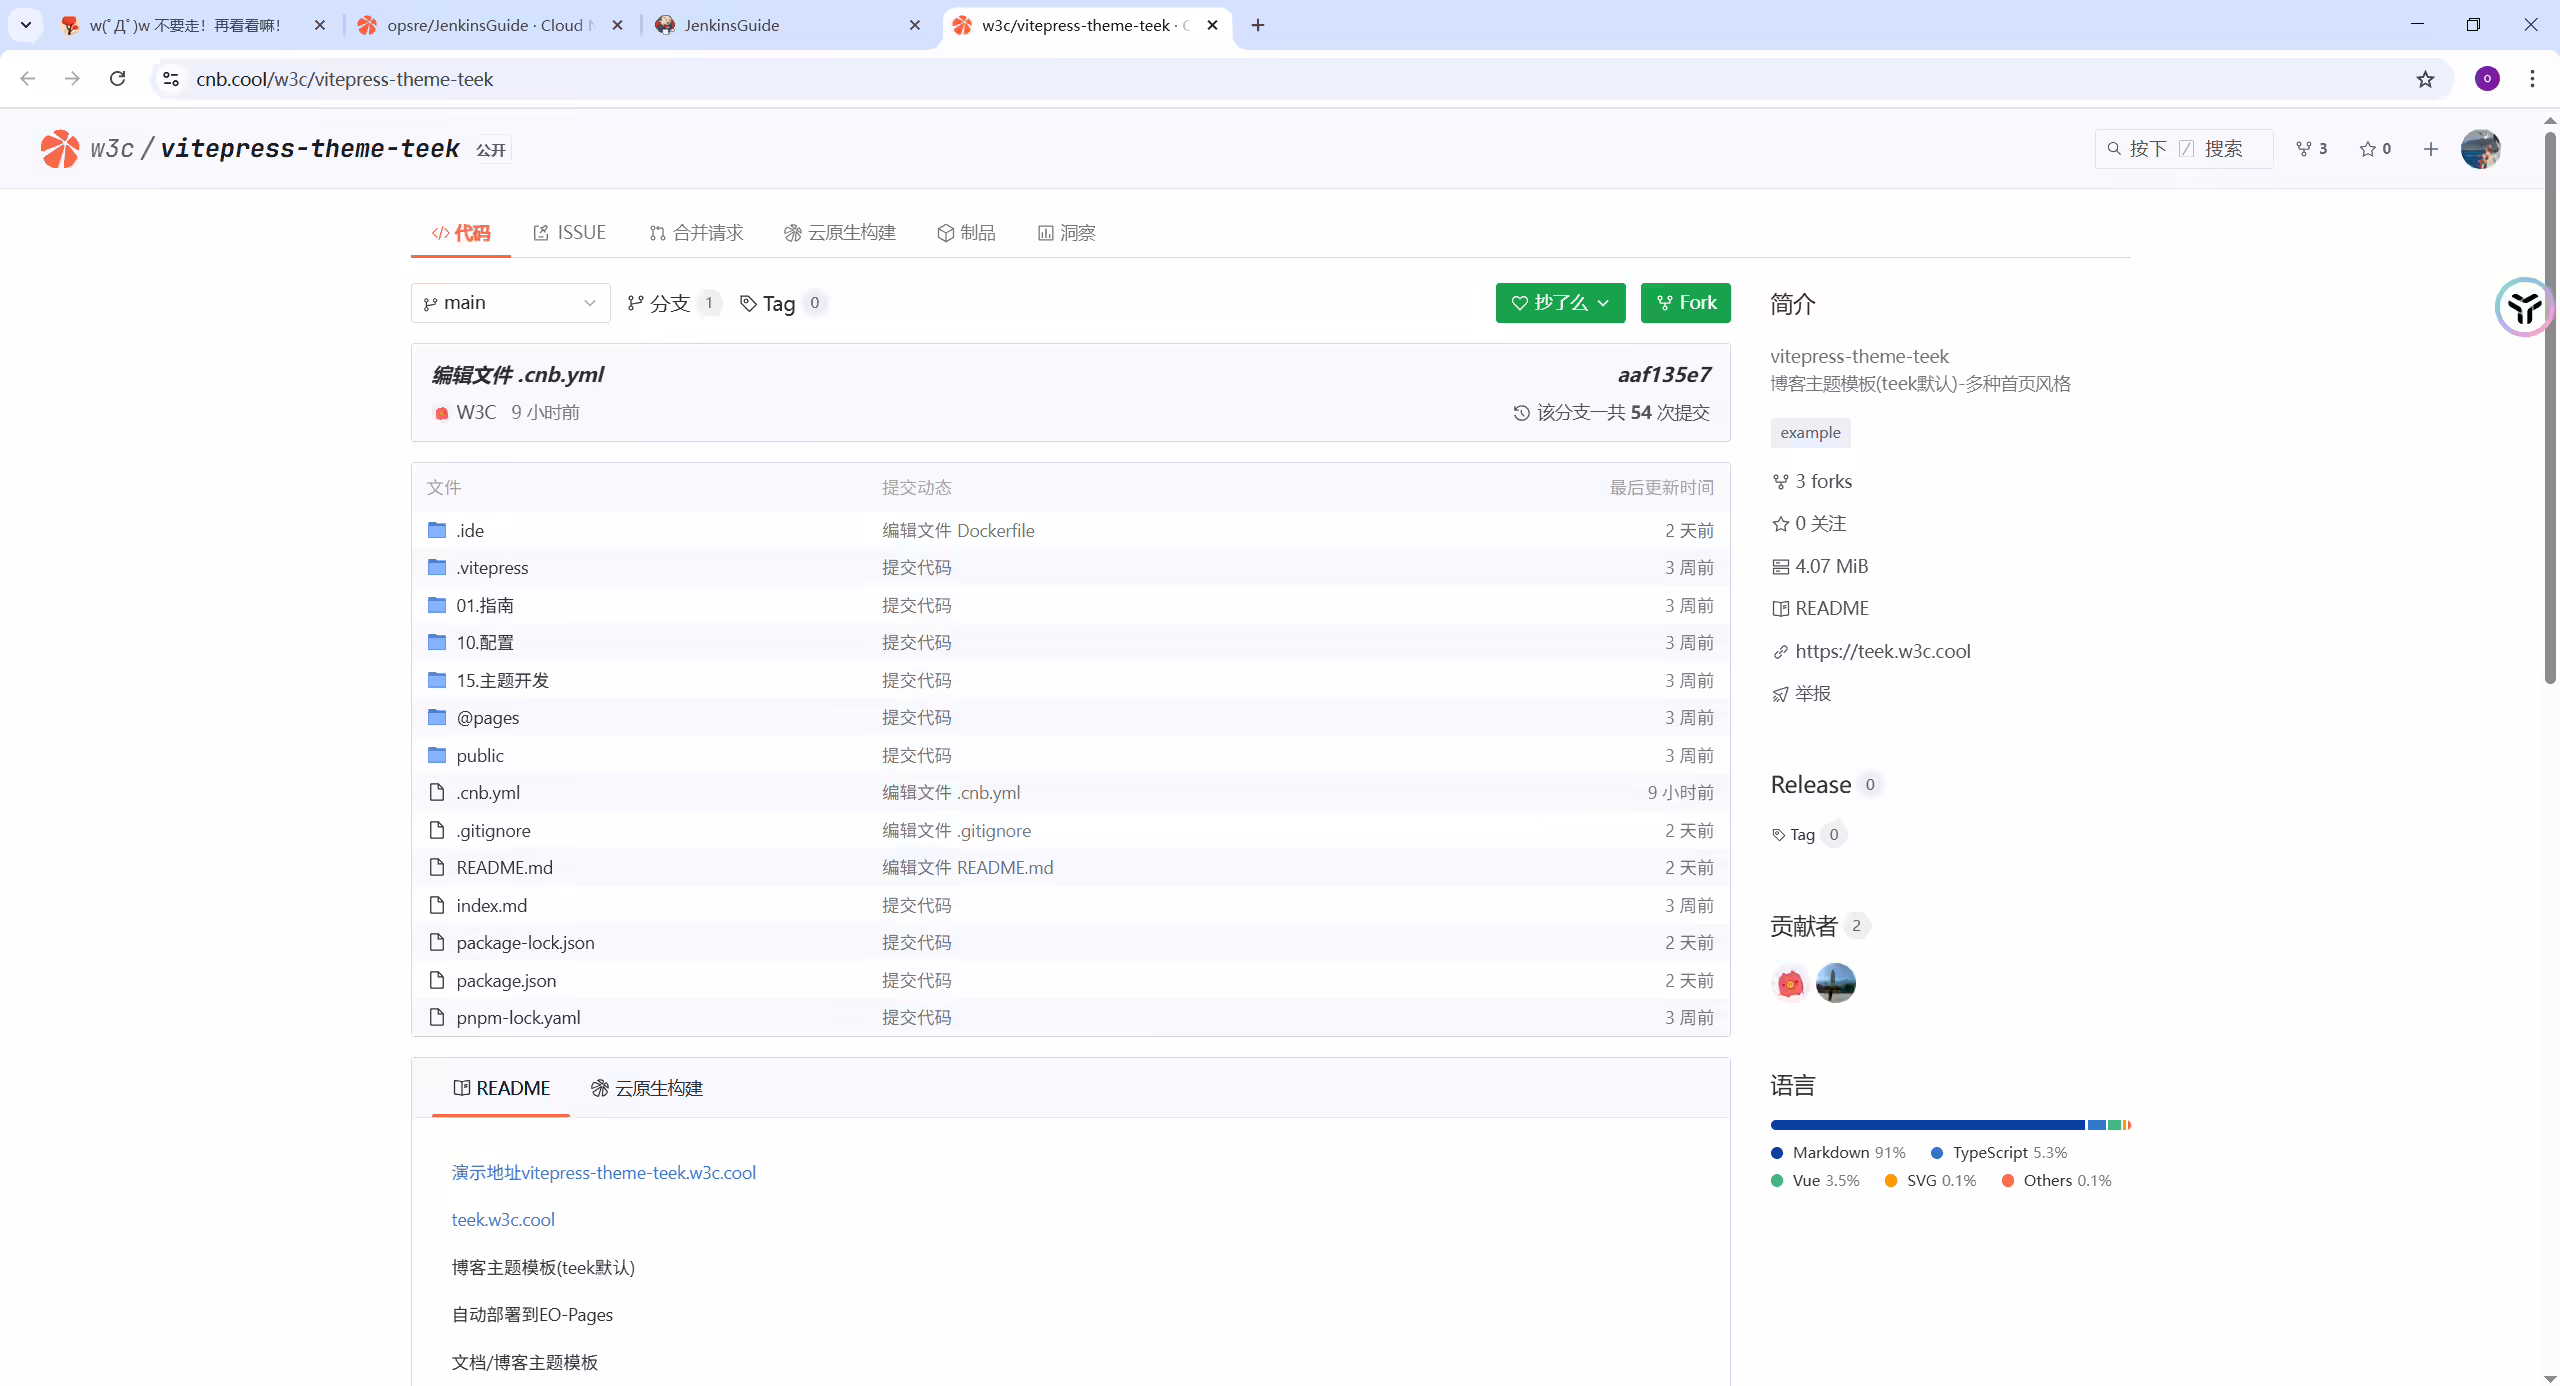Screen dimensions: 2560x1386
Task: Click the report 举报 flag link
Action: tap(1801, 694)
